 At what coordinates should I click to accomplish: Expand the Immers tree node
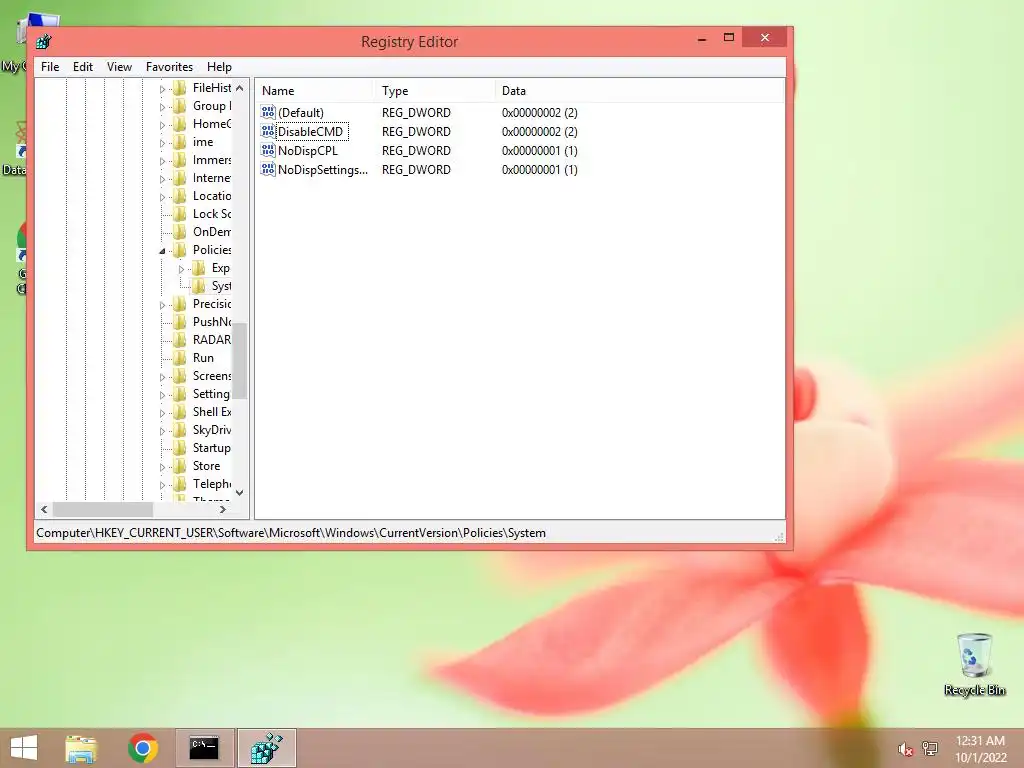coord(162,161)
